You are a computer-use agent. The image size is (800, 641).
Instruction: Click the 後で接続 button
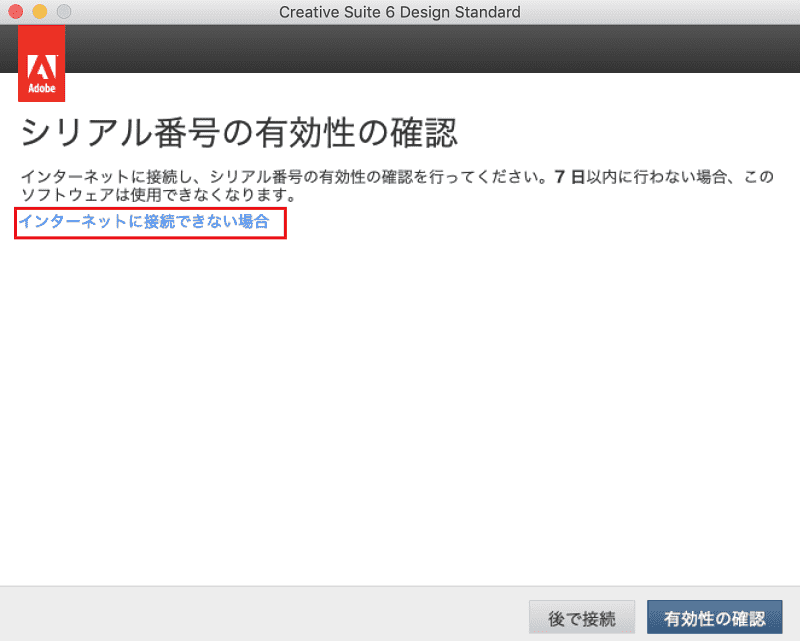(x=582, y=618)
